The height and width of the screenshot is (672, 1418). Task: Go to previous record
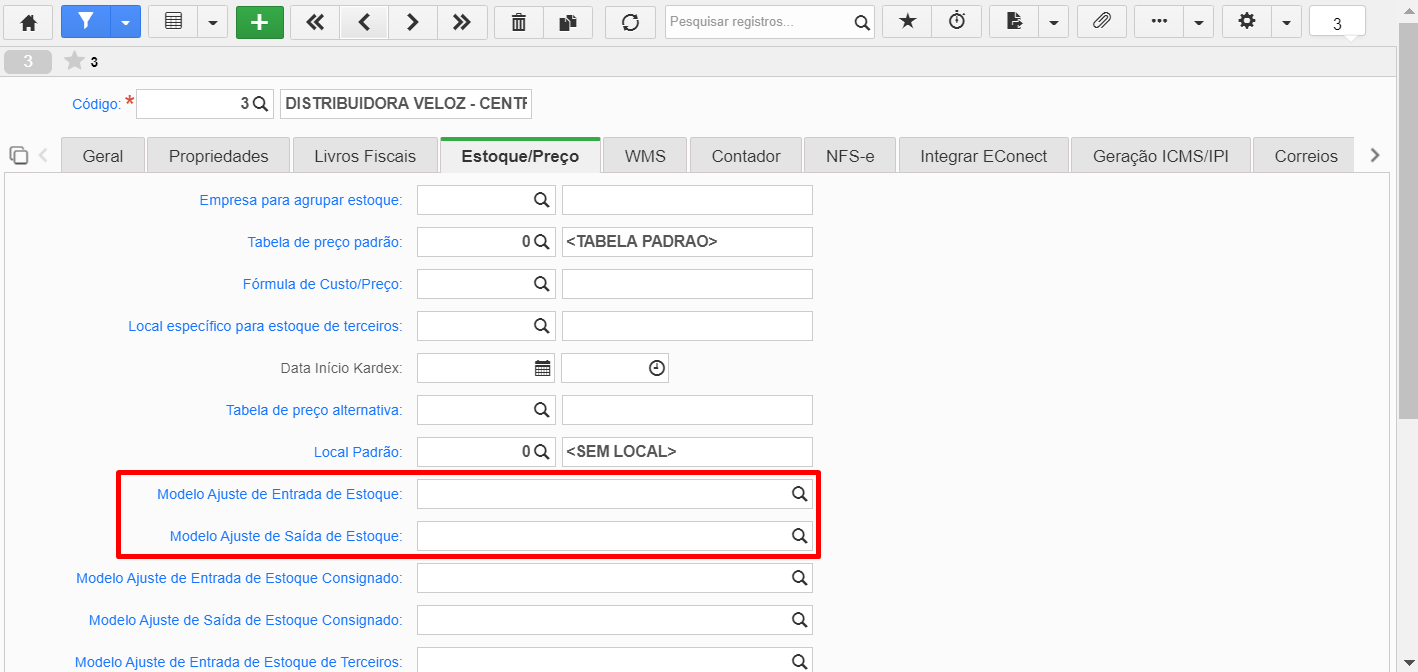click(x=364, y=22)
